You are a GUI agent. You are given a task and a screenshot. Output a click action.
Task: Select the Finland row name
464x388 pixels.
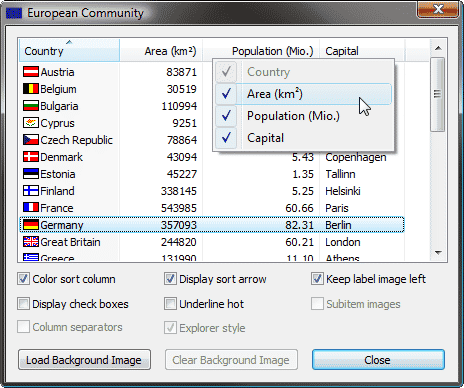click(x=57, y=191)
